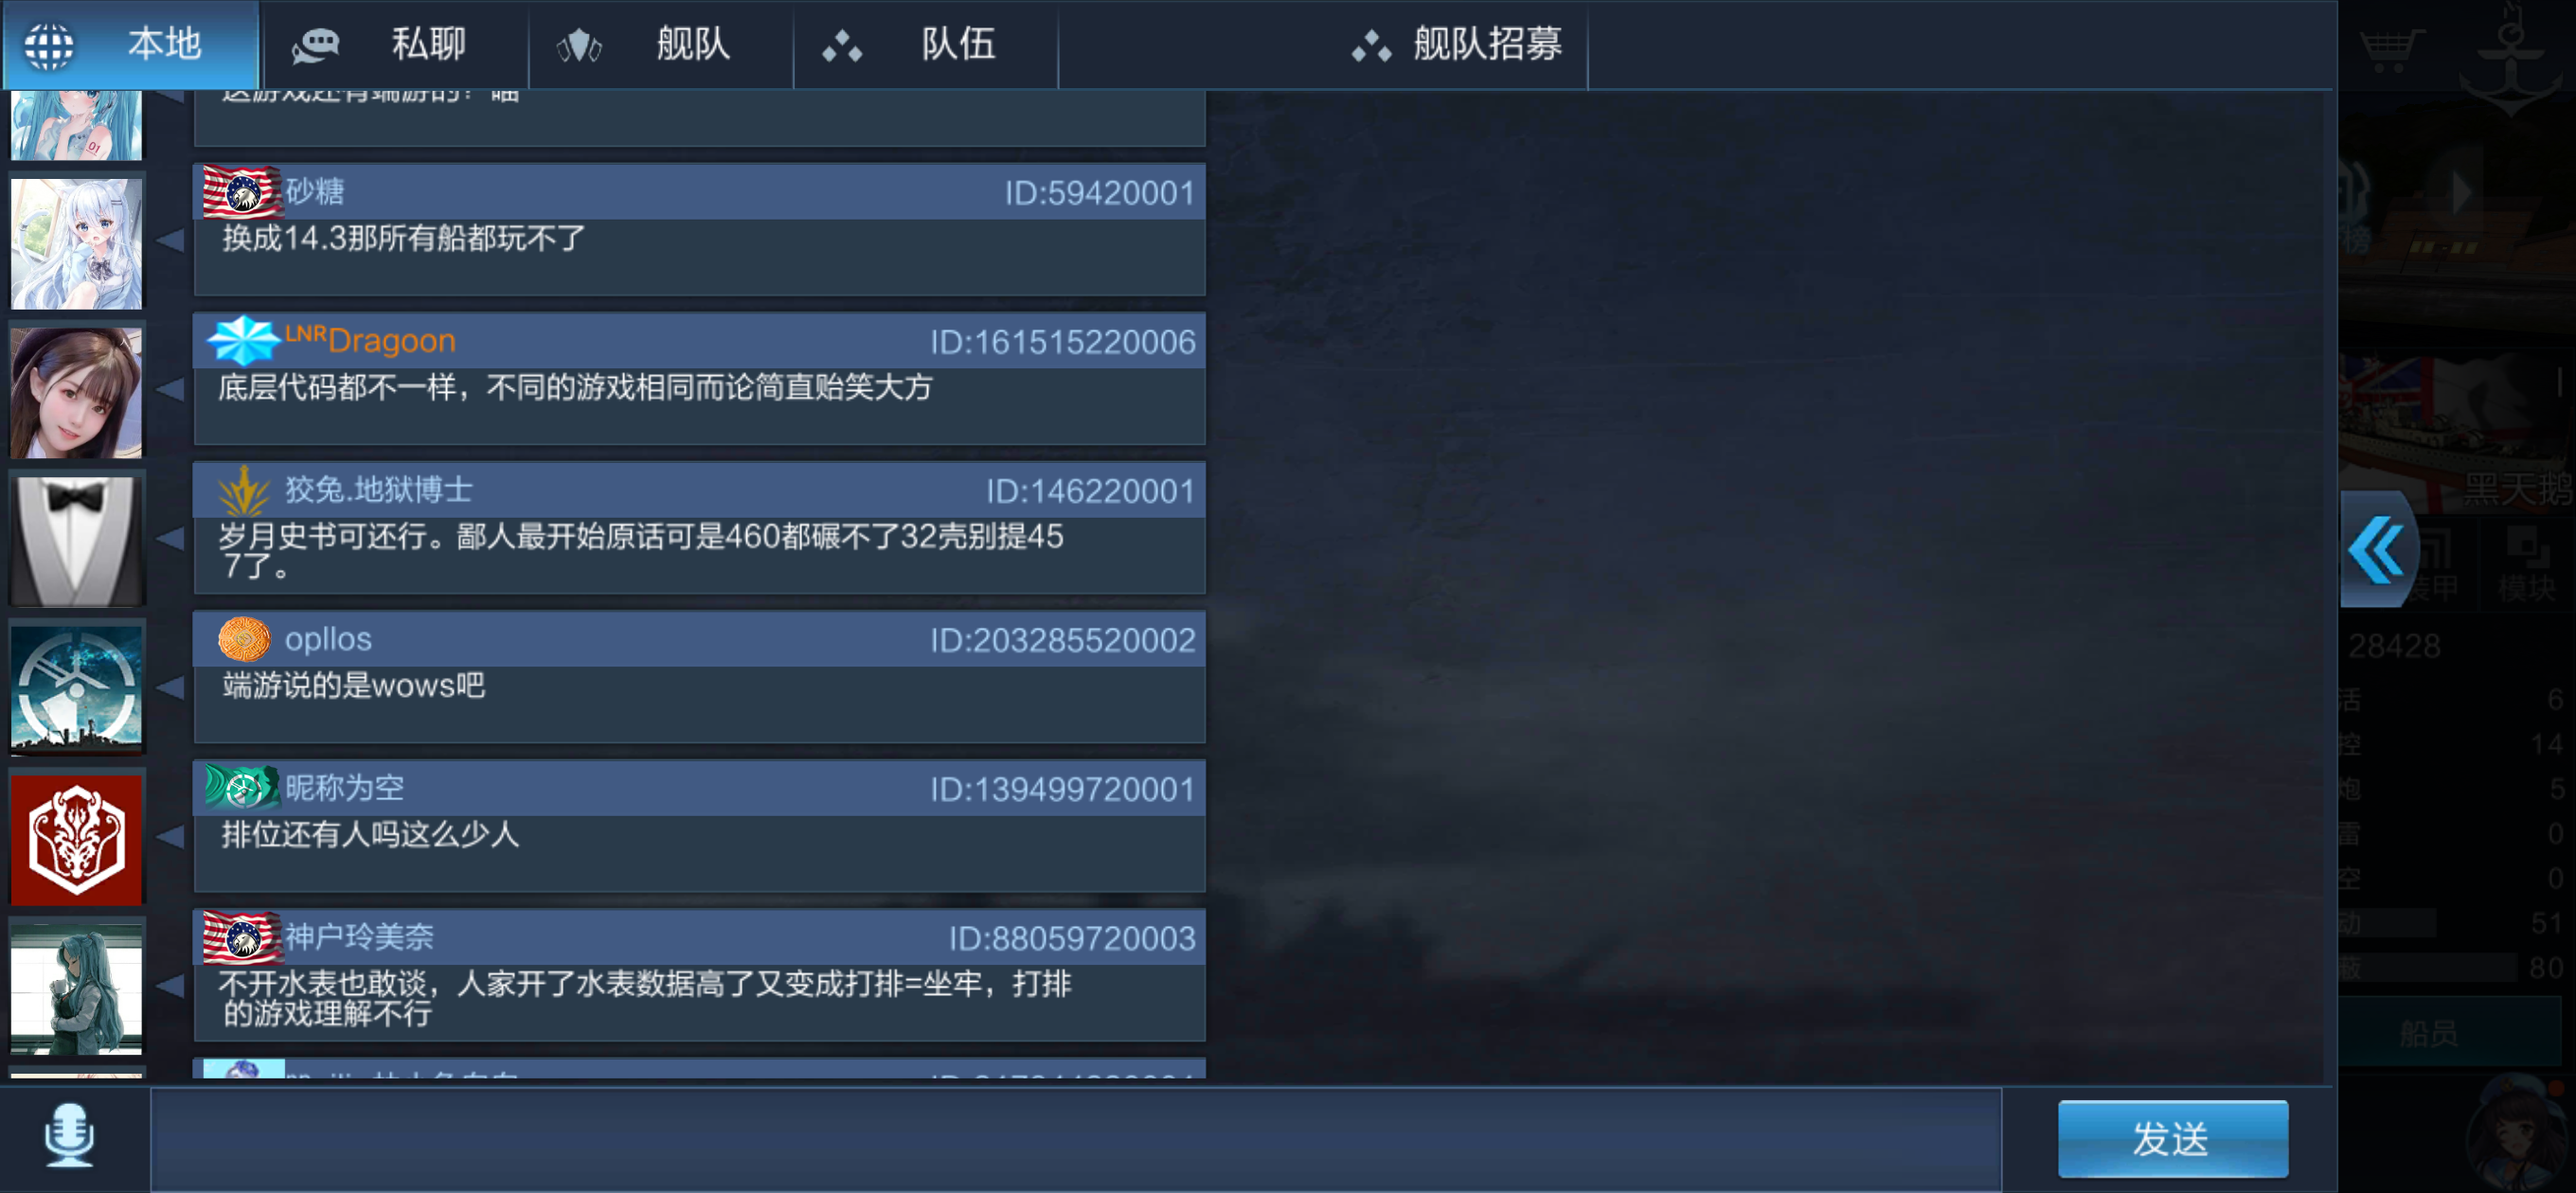Screen dimensions: 2576x1193
Task: Go to 舰队招募 recruitment tab
Action: pos(1455,45)
